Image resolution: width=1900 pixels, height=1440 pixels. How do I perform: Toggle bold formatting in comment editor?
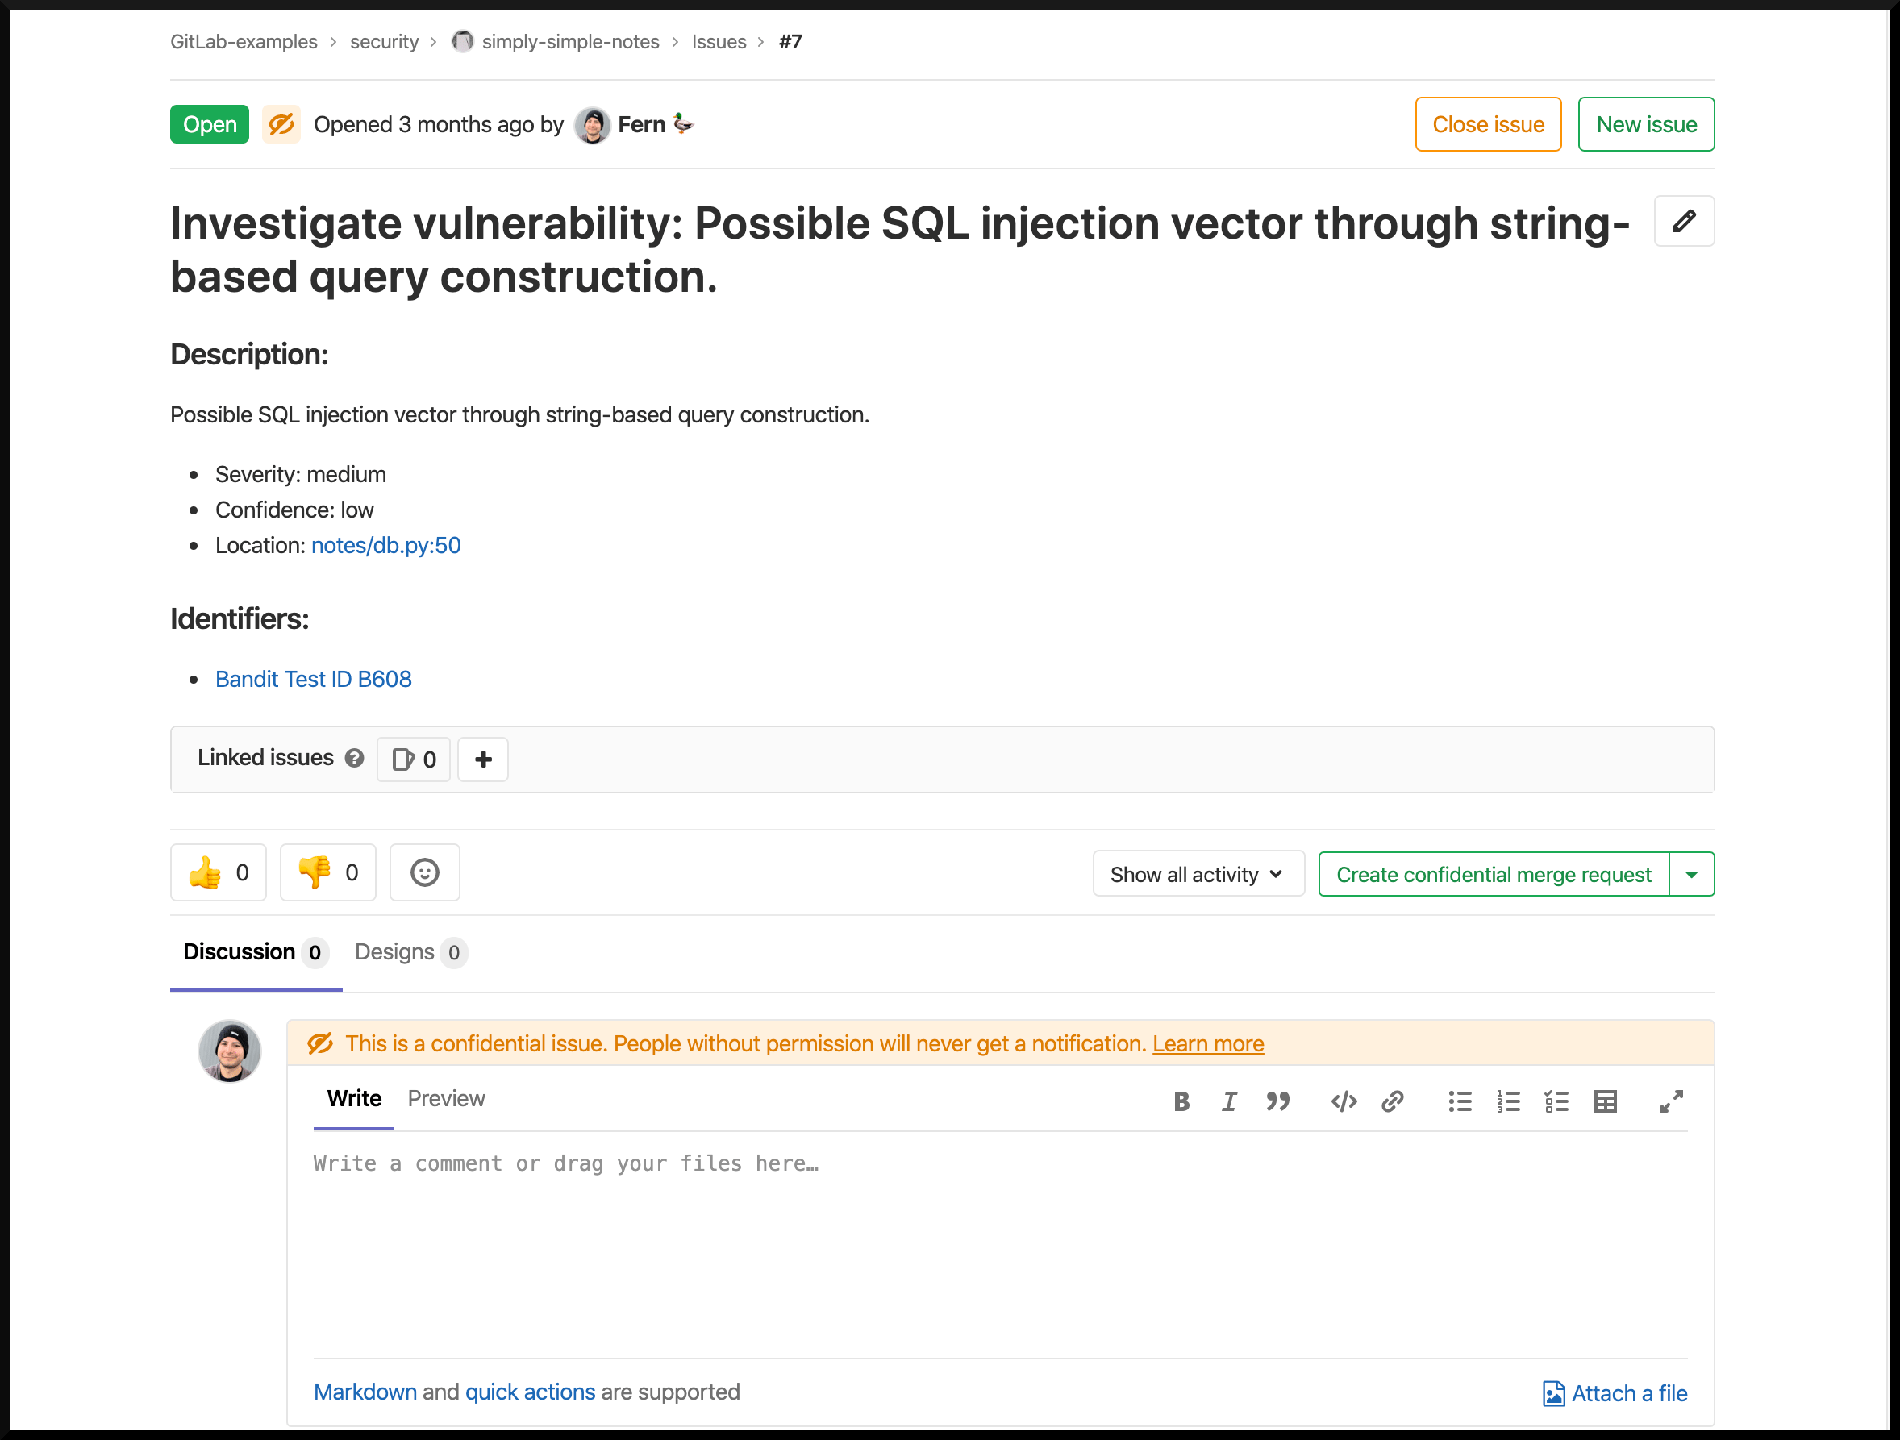point(1182,1101)
